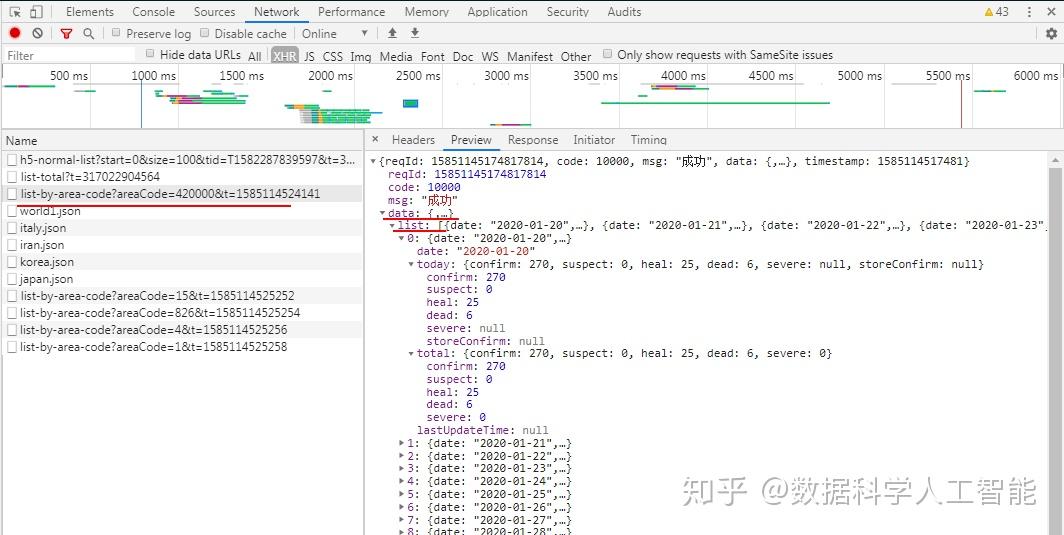Filter requests by Other
Viewport: 1064px width, 535px height.
tap(575, 56)
